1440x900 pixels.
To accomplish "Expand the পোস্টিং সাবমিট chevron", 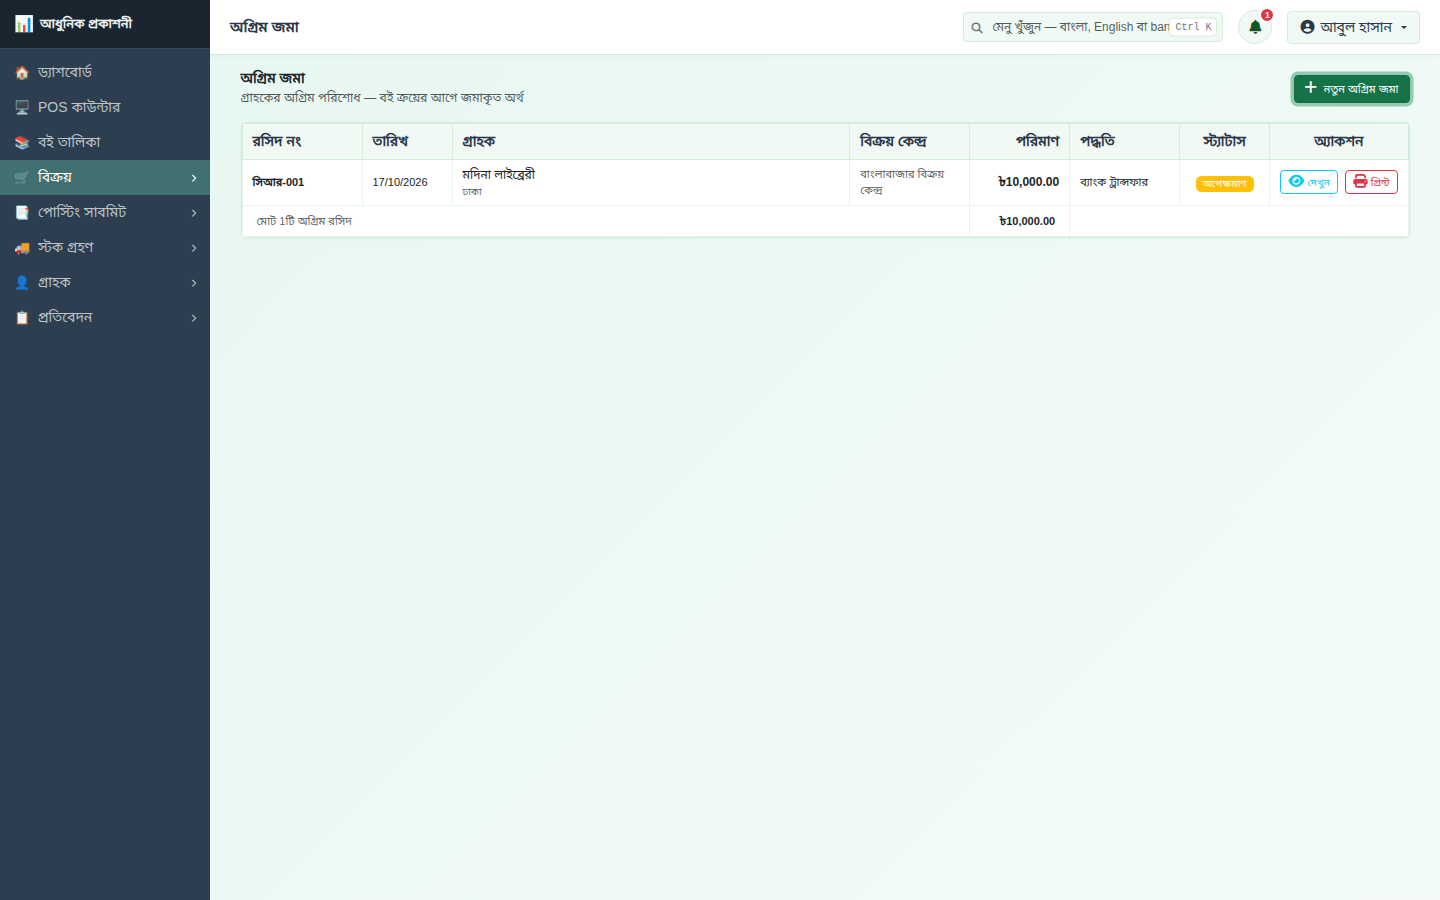I will coord(194,213).
